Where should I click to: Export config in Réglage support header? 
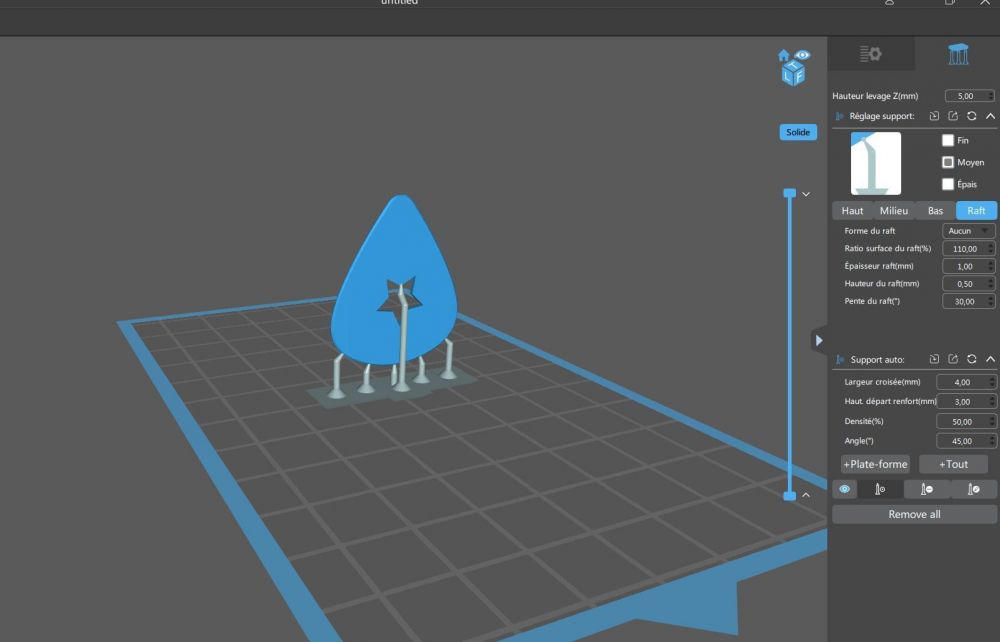[x=953, y=116]
